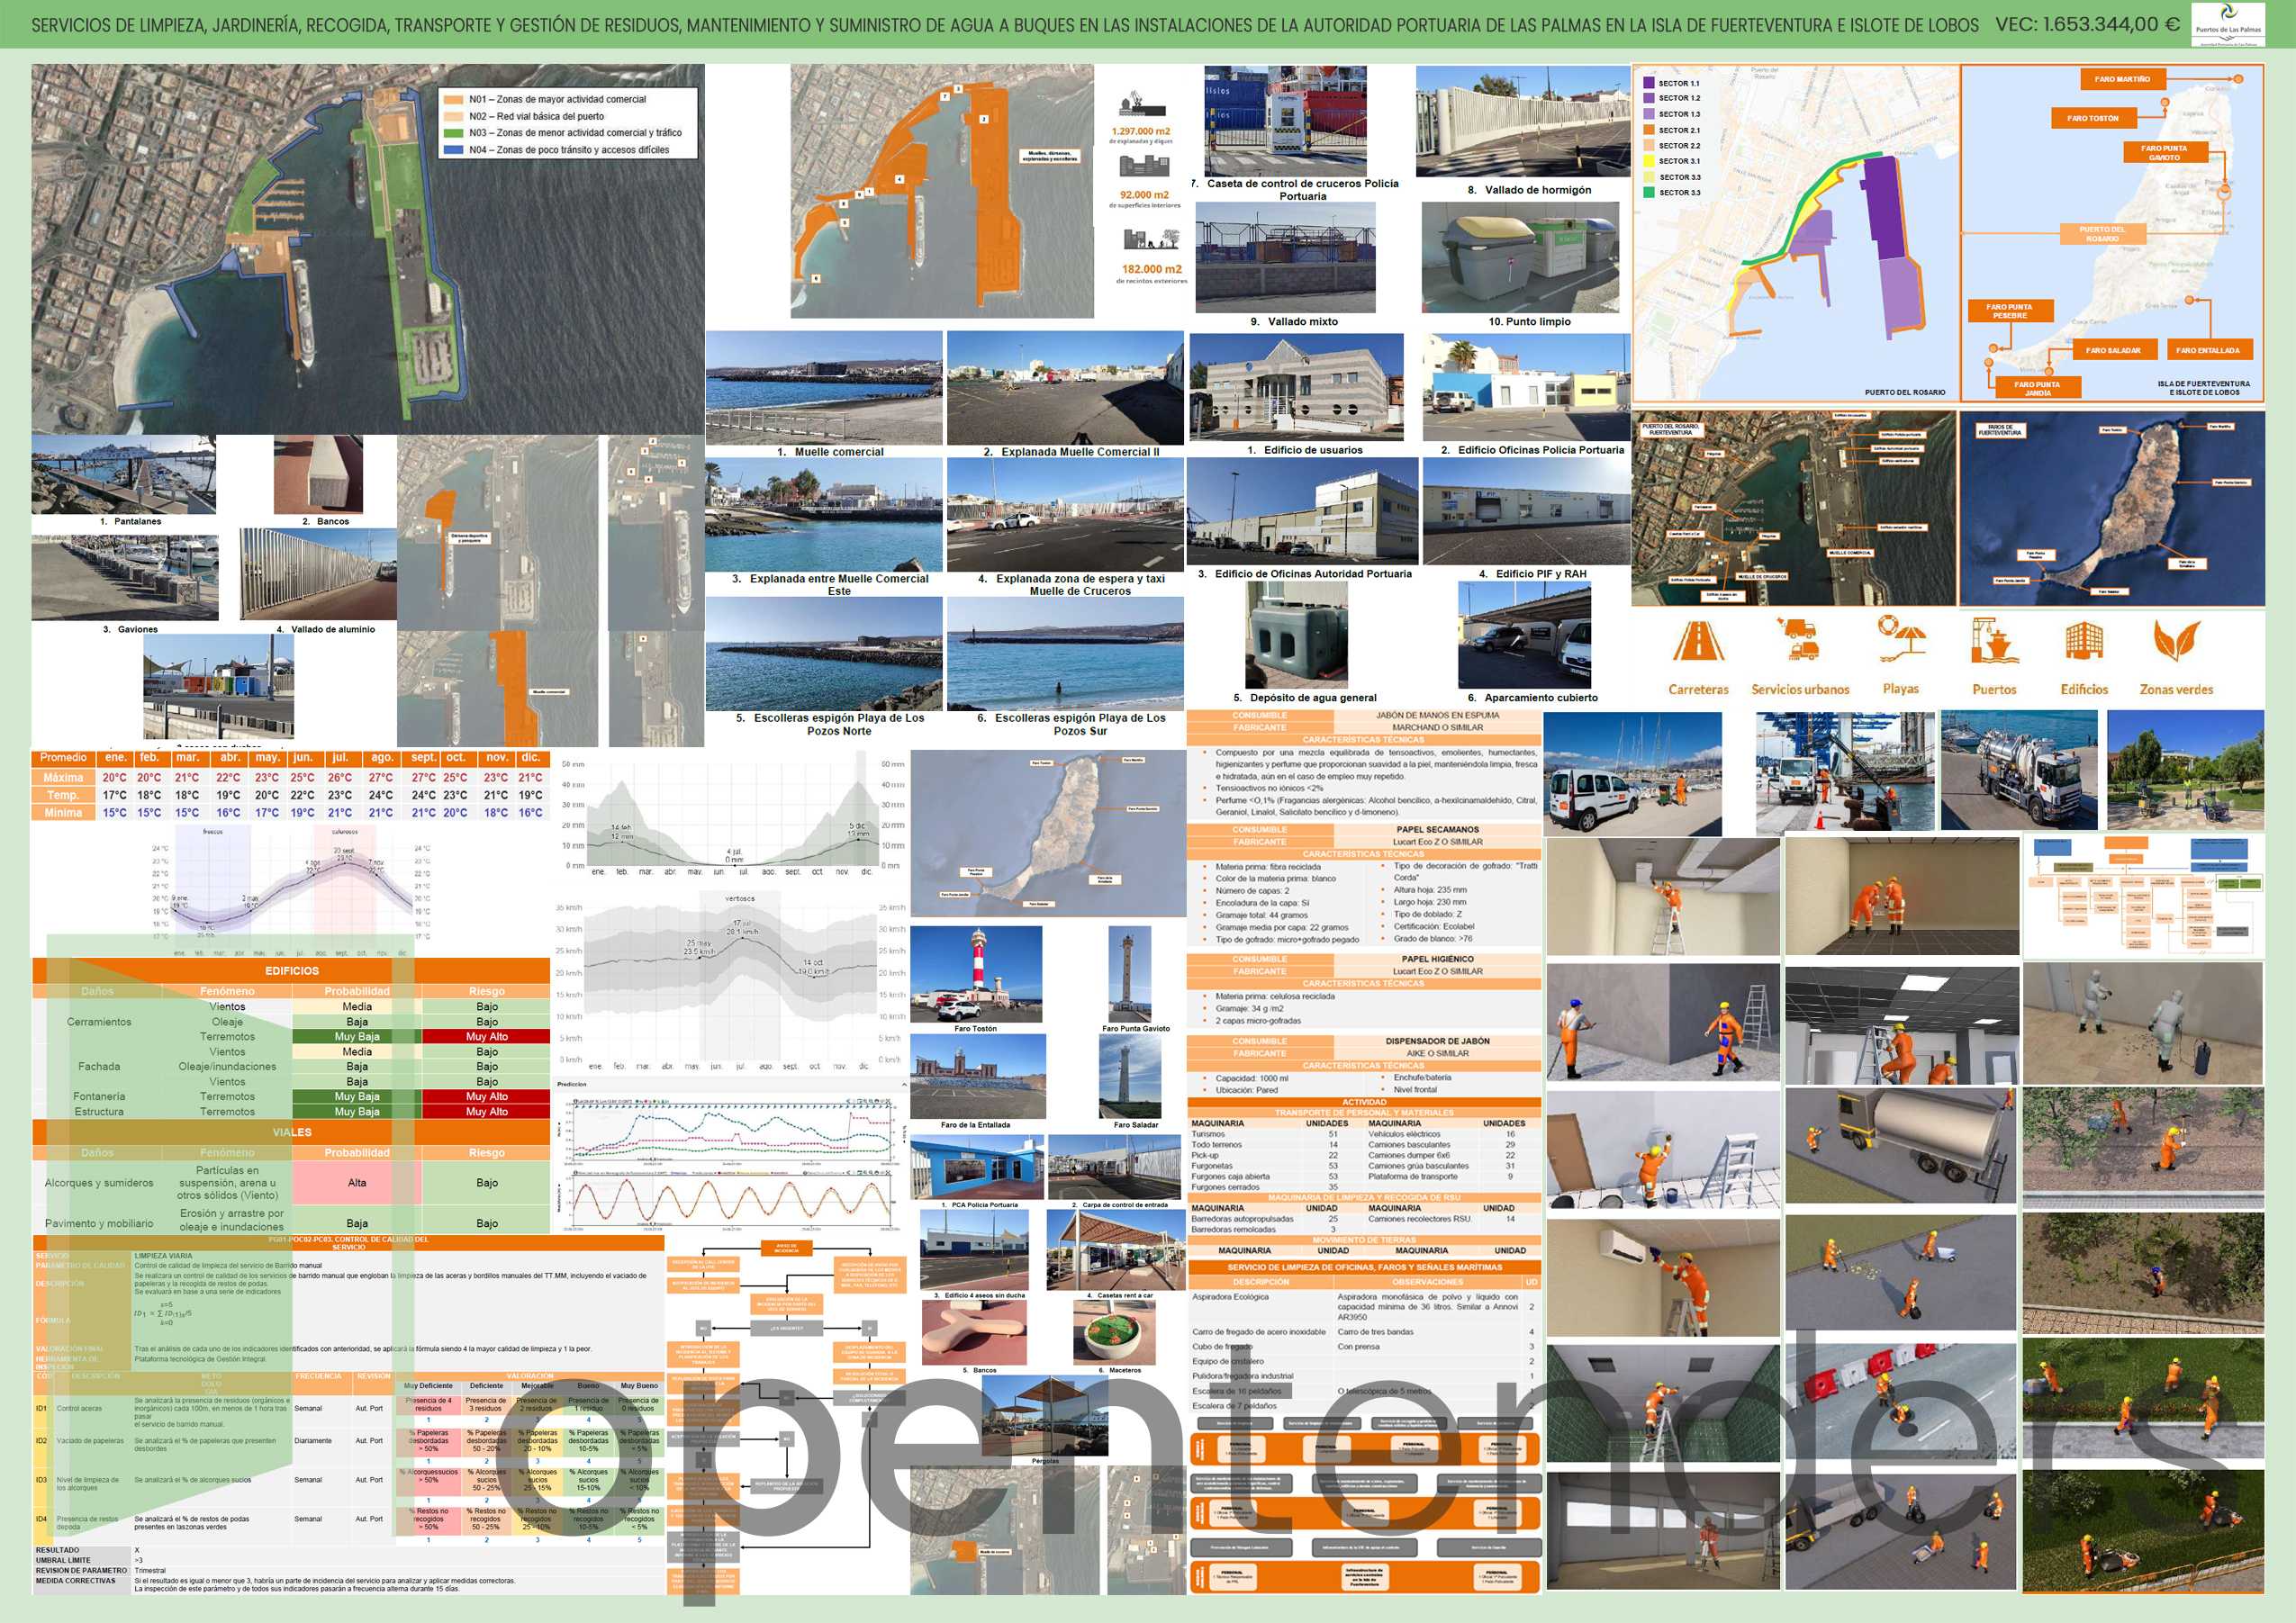Click the Edificios building icon

[2084, 641]
